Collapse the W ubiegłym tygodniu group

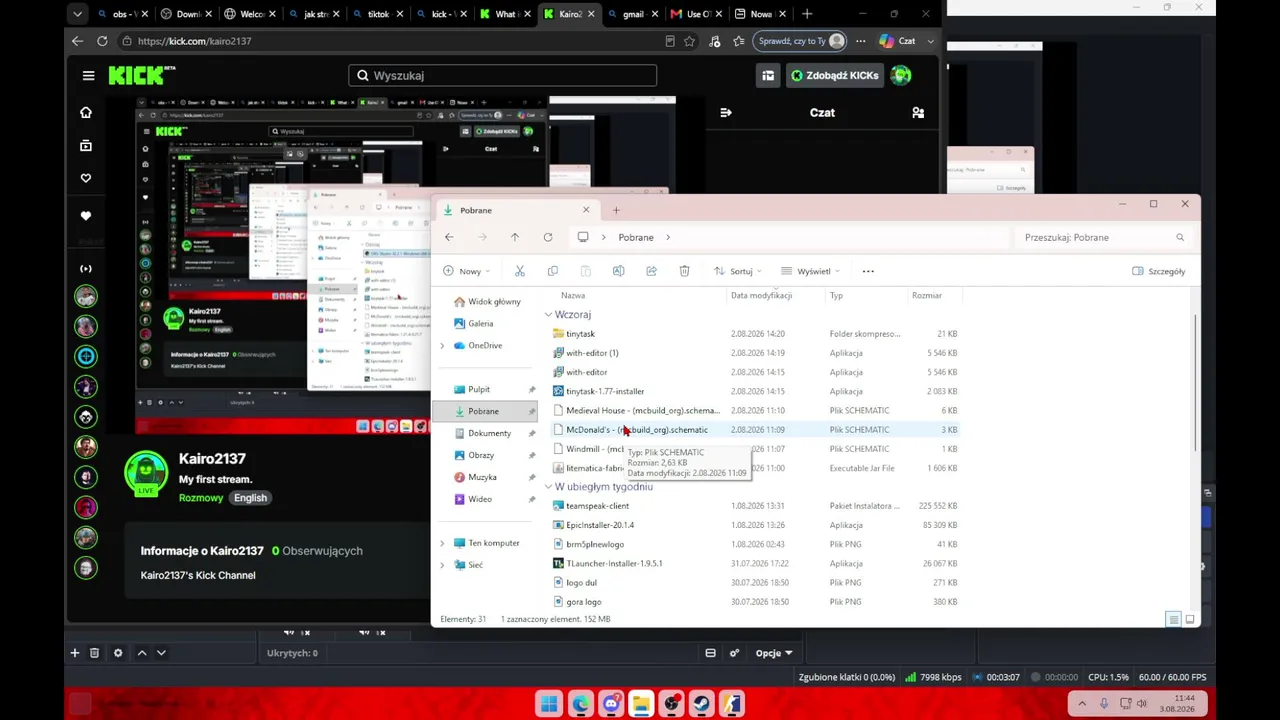coord(548,487)
